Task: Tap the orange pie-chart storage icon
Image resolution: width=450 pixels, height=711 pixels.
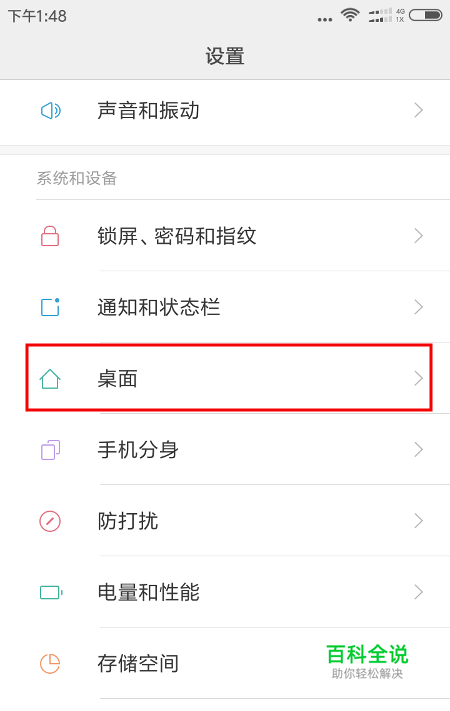Action: (x=50, y=663)
